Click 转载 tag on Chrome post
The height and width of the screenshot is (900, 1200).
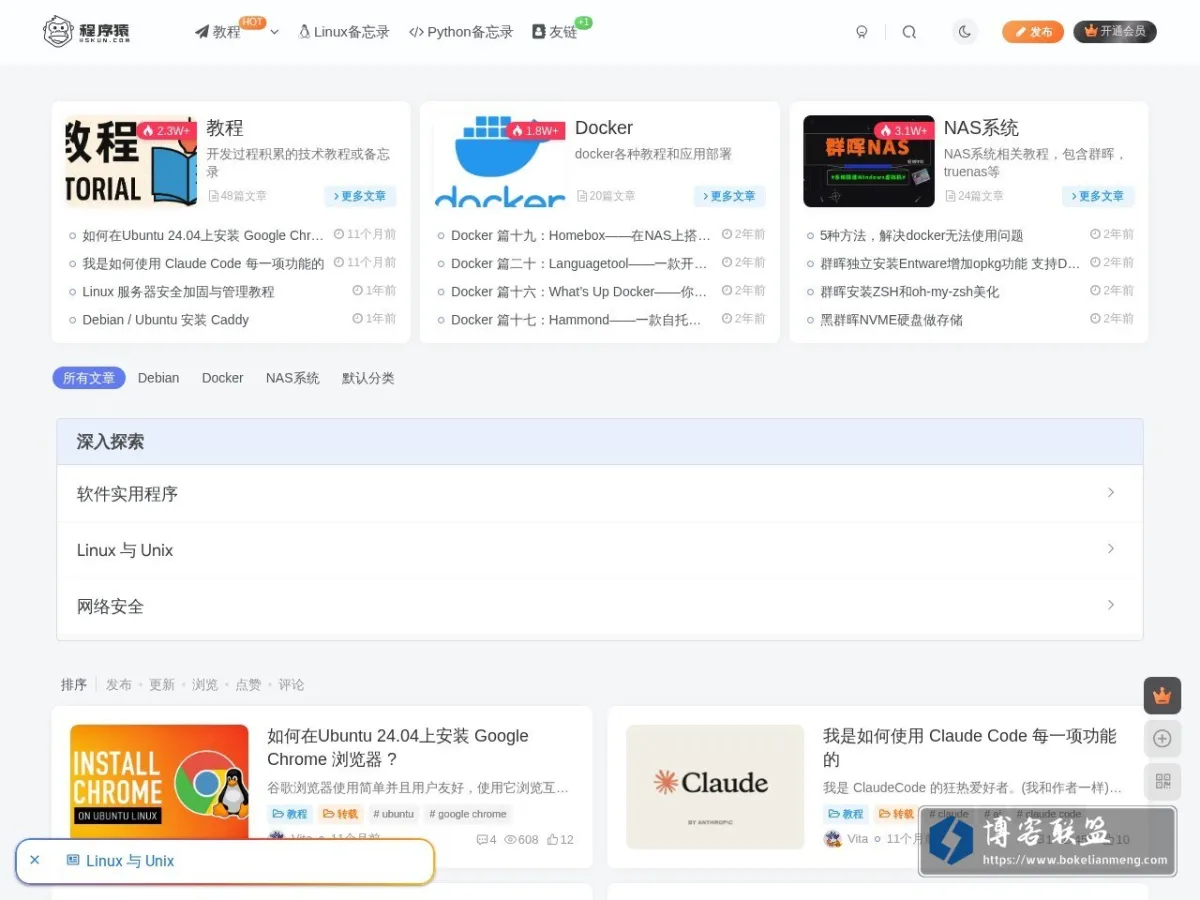coord(340,814)
